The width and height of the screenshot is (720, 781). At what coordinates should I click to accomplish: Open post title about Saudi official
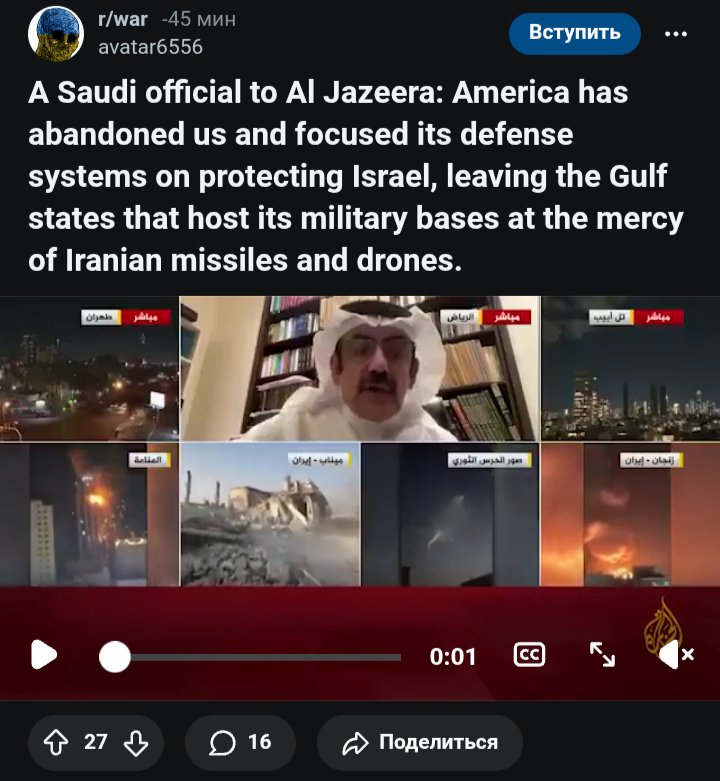356,176
